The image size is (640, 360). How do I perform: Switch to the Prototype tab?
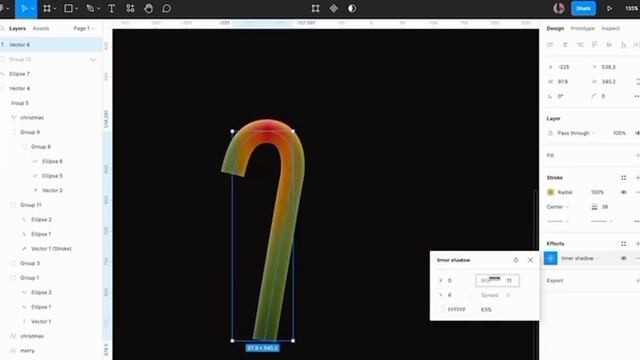(582, 29)
